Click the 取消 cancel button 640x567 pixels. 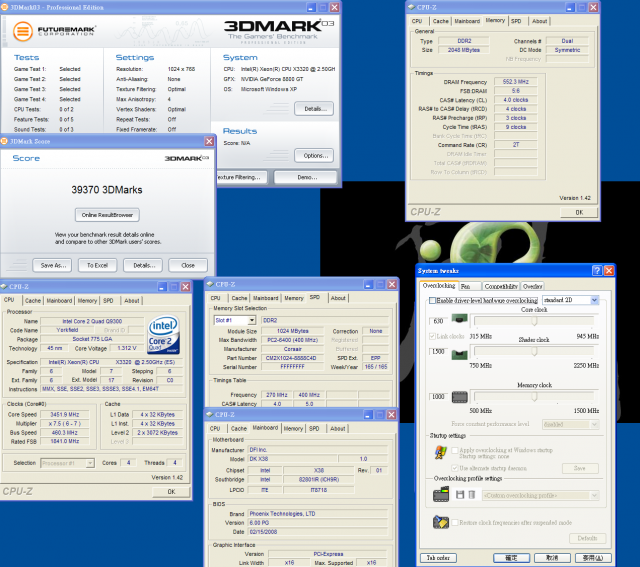click(x=552, y=558)
